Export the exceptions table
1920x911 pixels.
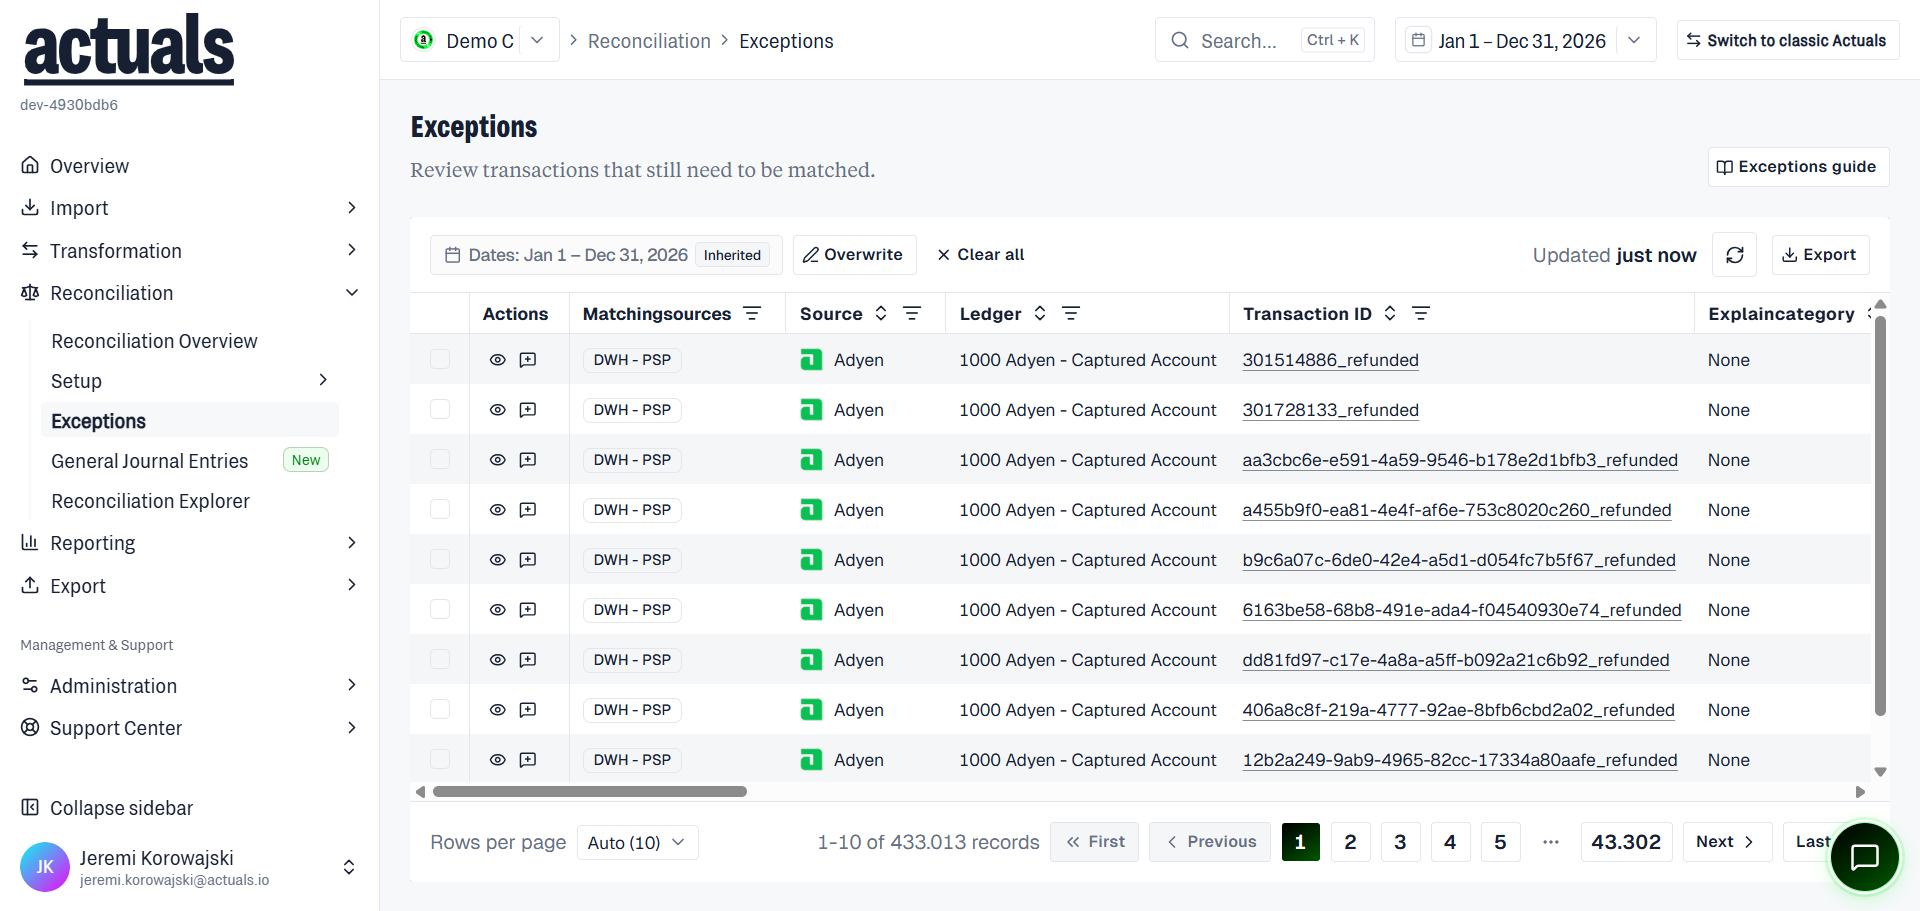pyautogui.click(x=1820, y=255)
